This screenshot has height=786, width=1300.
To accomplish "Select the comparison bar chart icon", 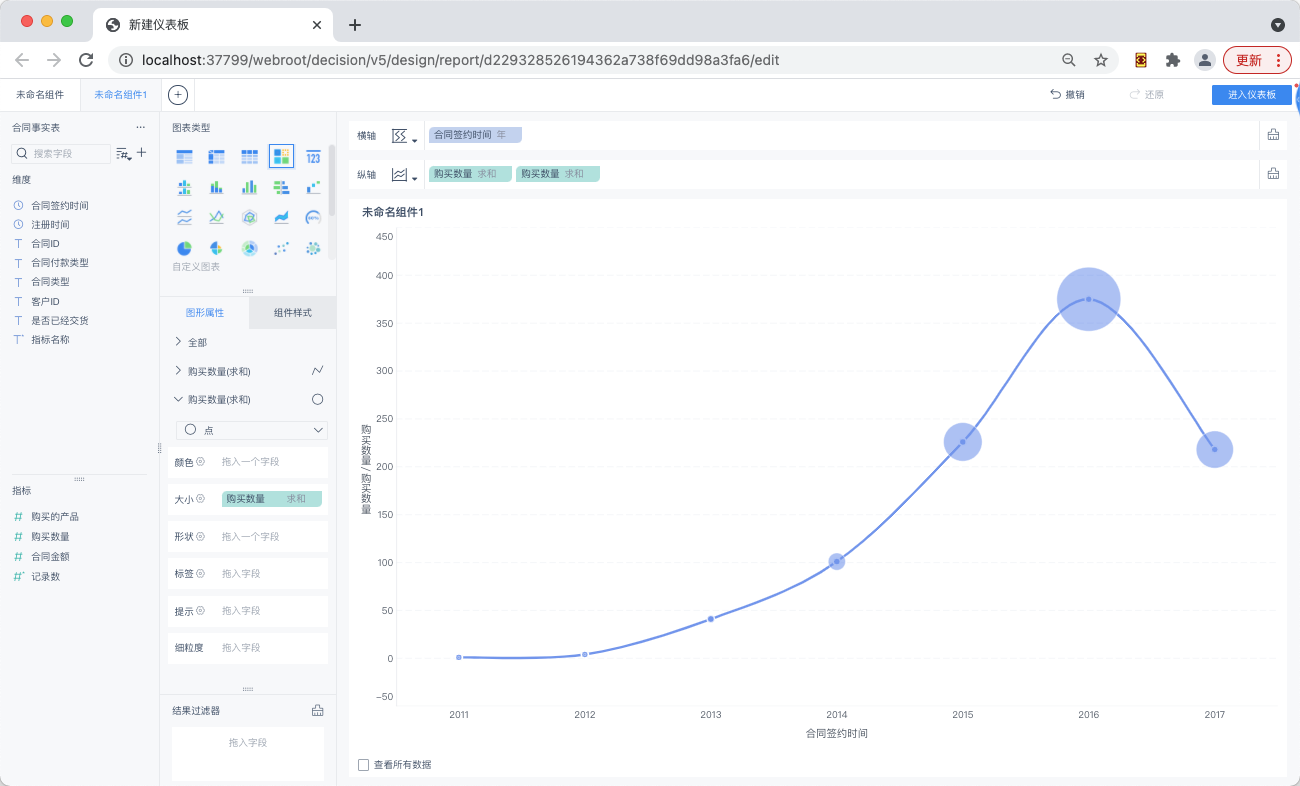I will coord(281,187).
